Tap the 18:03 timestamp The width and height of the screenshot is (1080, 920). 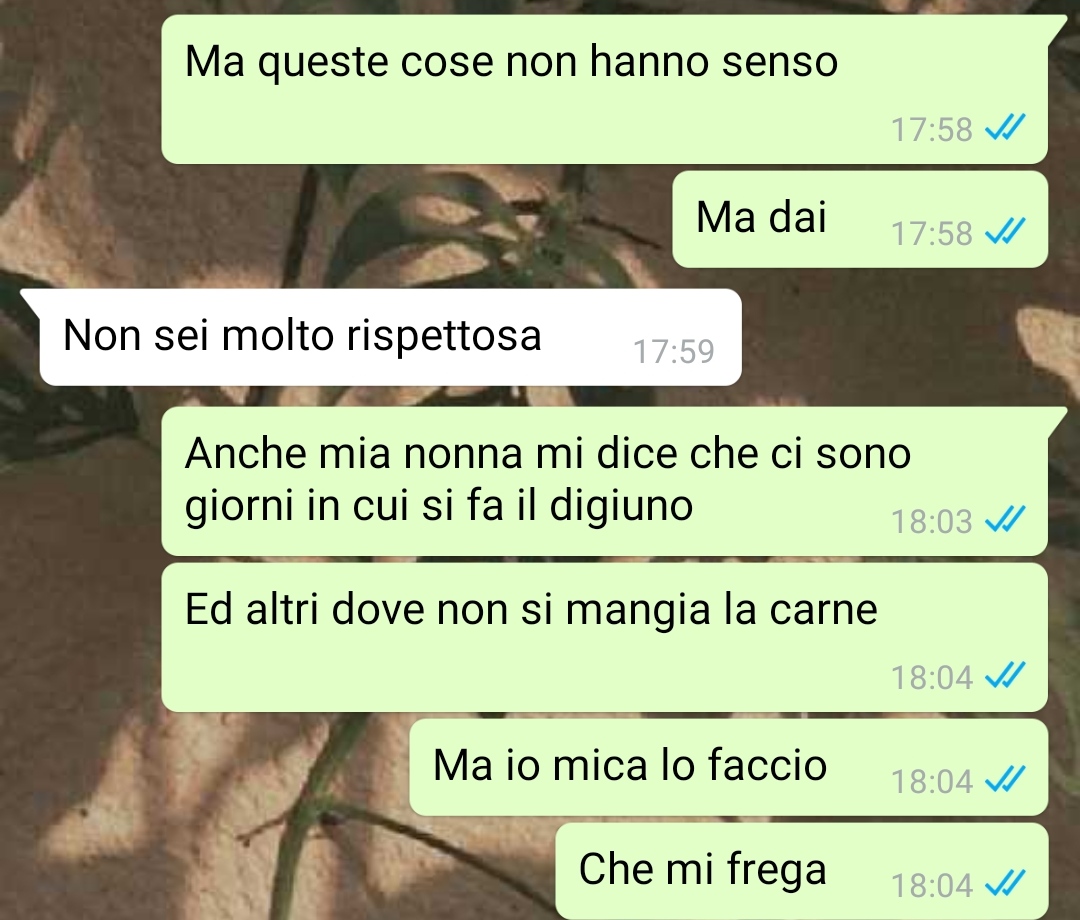click(x=932, y=521)
